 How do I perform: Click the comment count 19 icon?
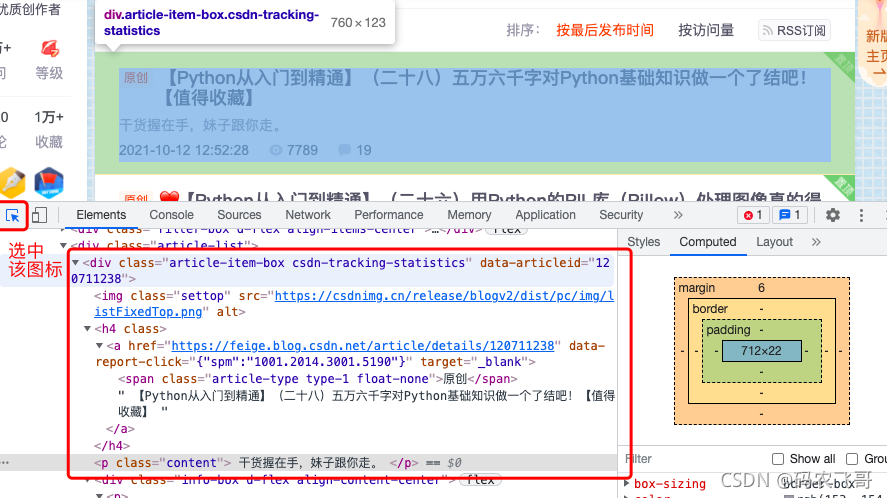click(x=345, y=150)
